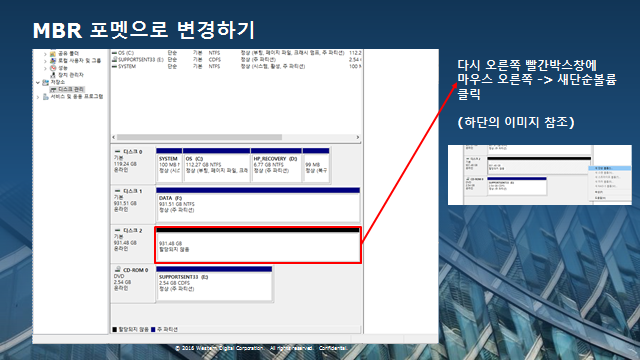This screenshot has width=640, height=360.
Task: Click the black unallocated legend swatch
Action: click(x=115, y=329)
